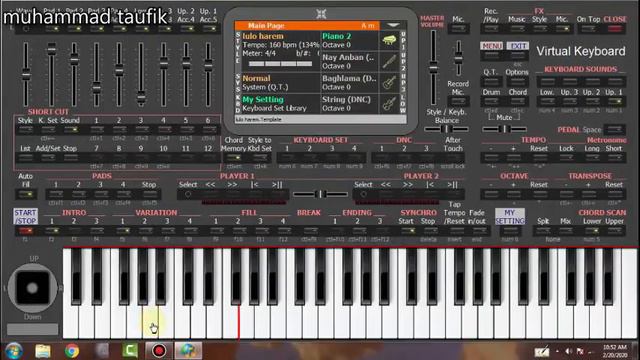The image size is (640, 360).
Task: Click the Break button
Action: 309,231
